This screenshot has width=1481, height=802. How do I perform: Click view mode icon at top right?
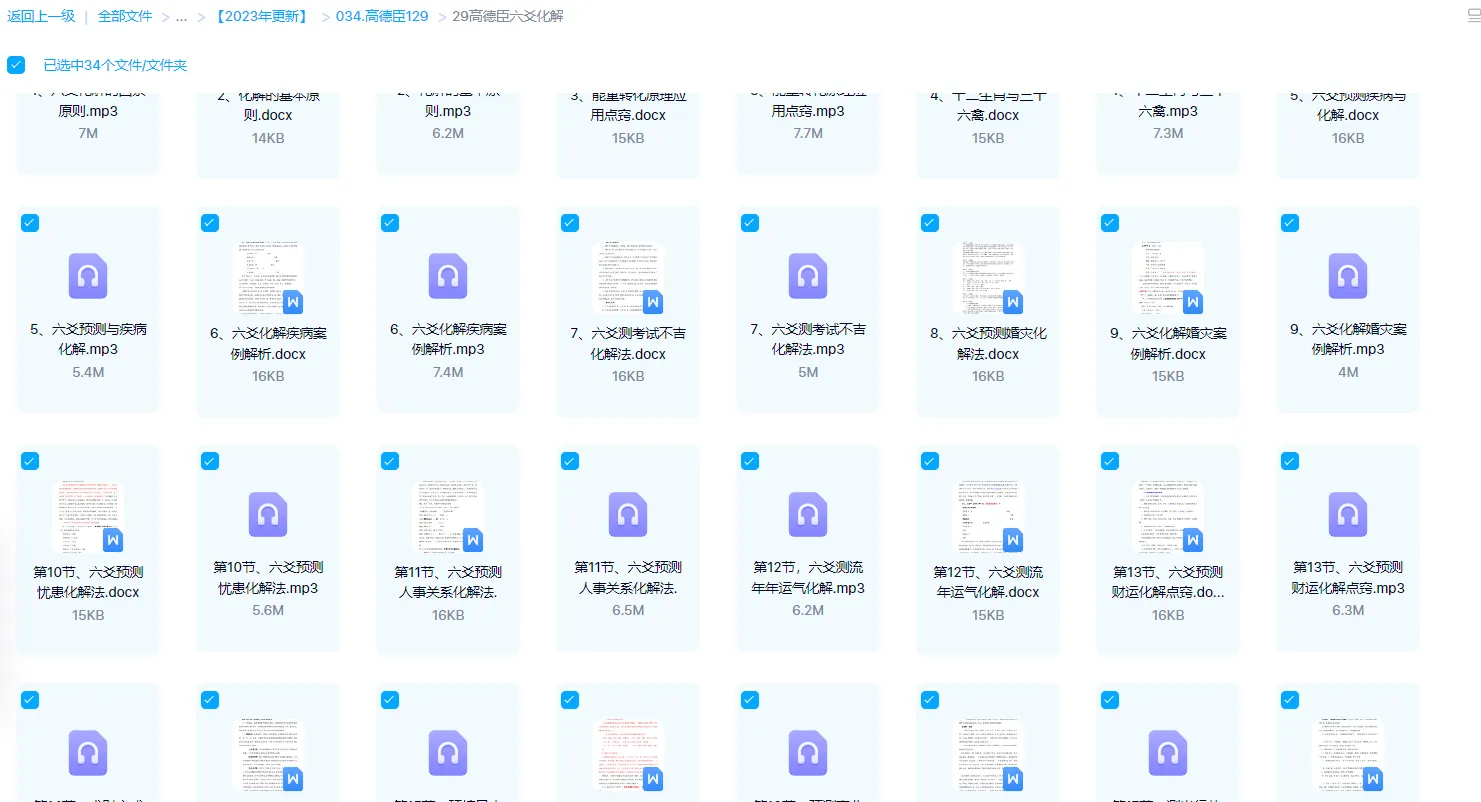[x=1474, y=16]
